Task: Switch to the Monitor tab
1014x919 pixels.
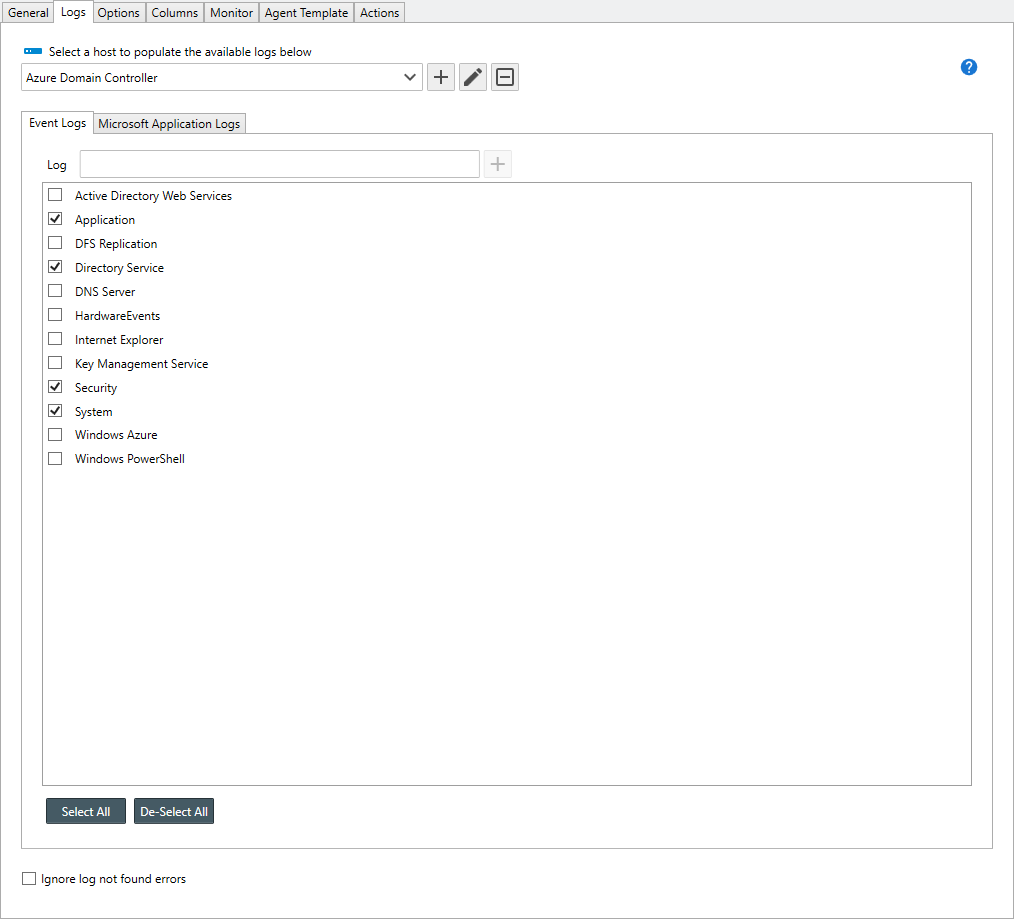Action: pos(231,13)
